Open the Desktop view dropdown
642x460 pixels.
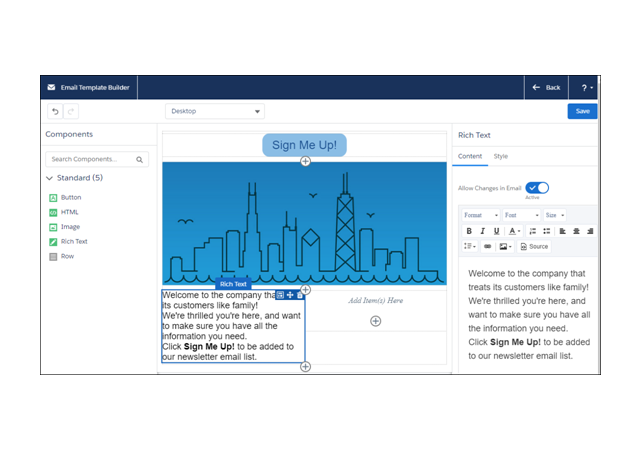[x=215, y=112]
